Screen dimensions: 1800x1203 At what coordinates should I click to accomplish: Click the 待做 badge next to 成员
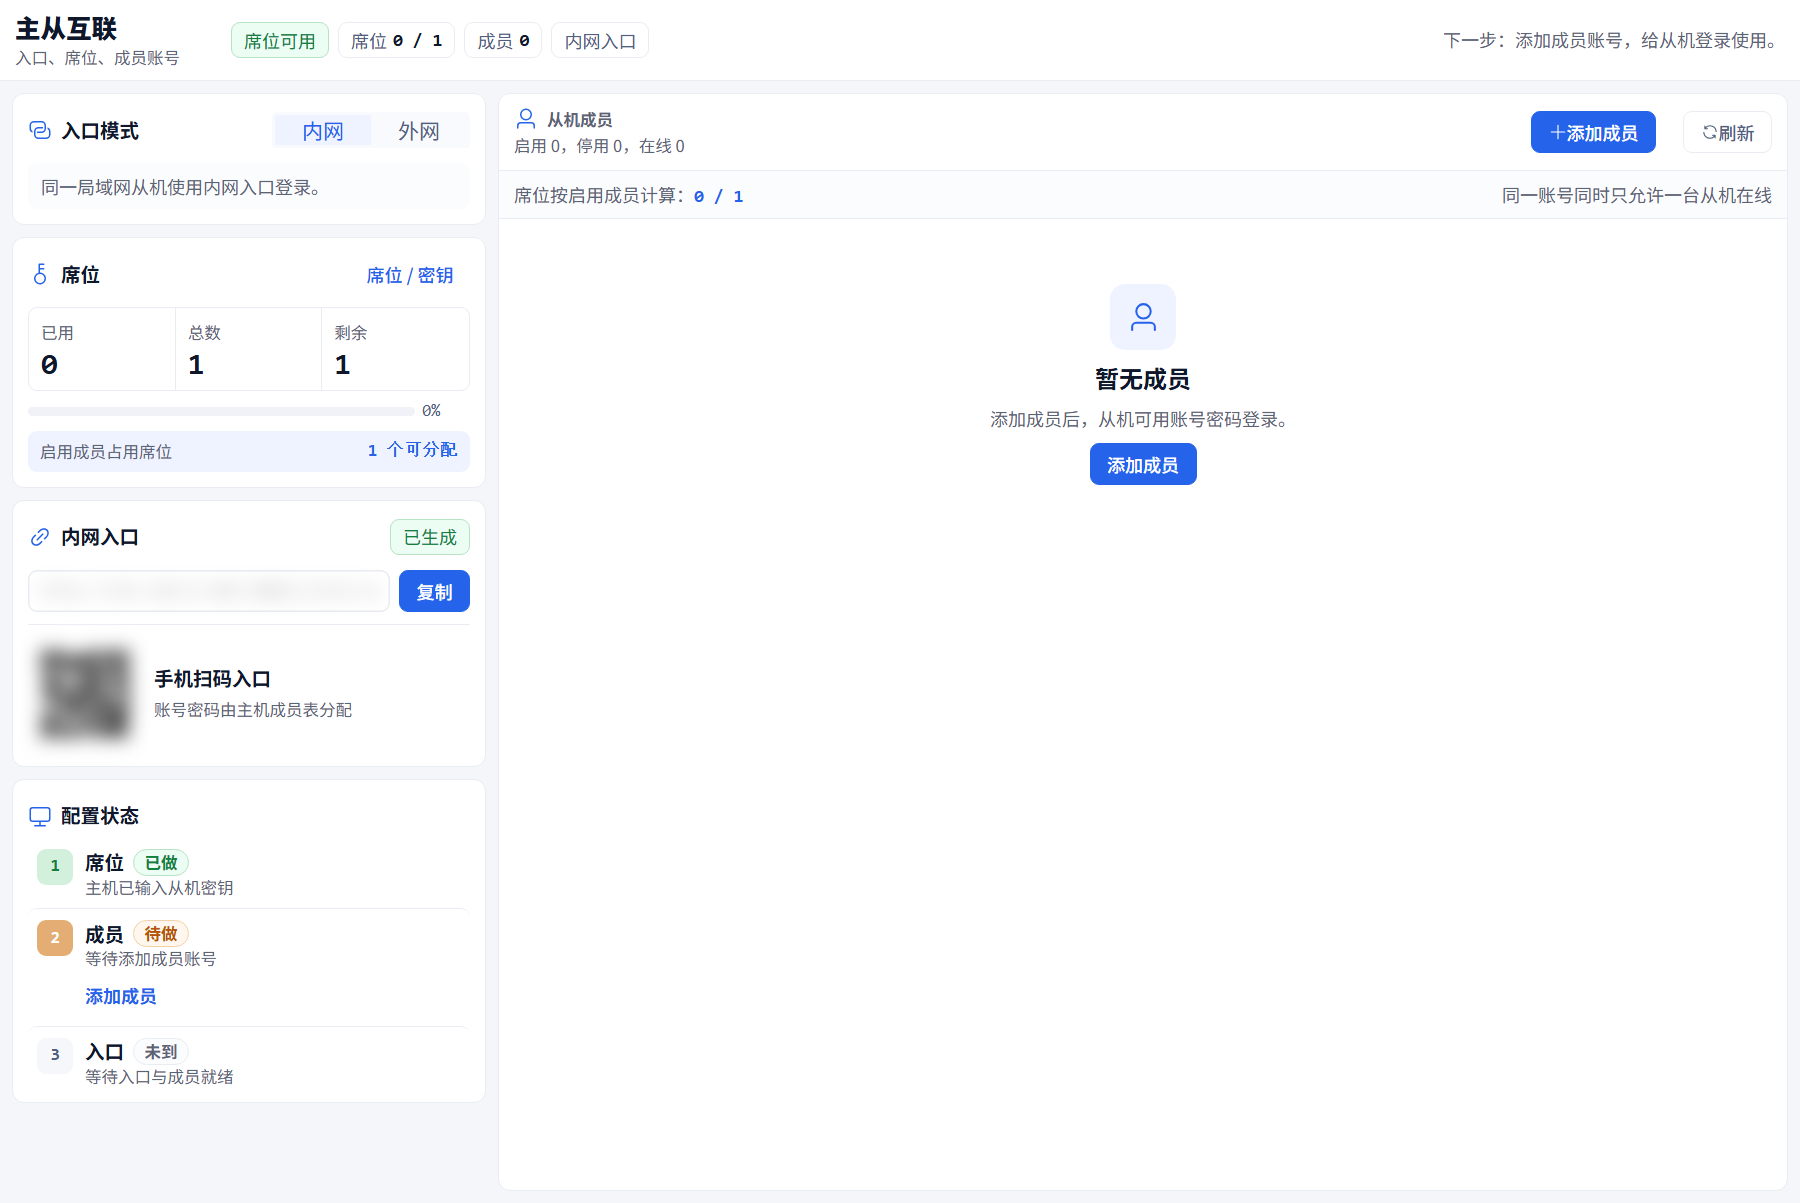click(161, 933)
